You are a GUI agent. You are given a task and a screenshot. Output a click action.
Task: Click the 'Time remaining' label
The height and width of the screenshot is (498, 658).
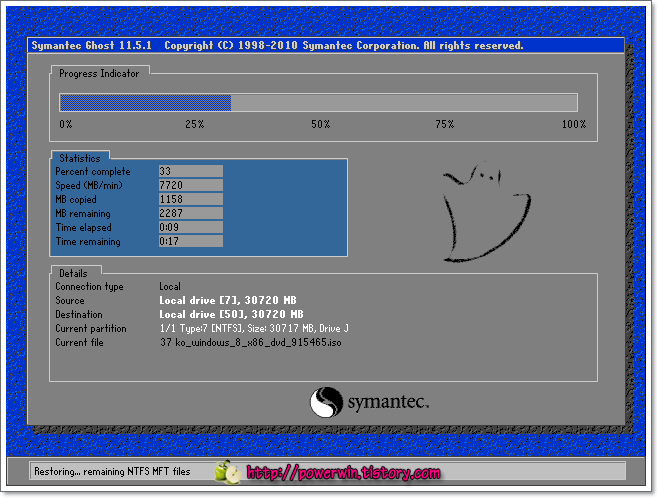tap(88, 242)
